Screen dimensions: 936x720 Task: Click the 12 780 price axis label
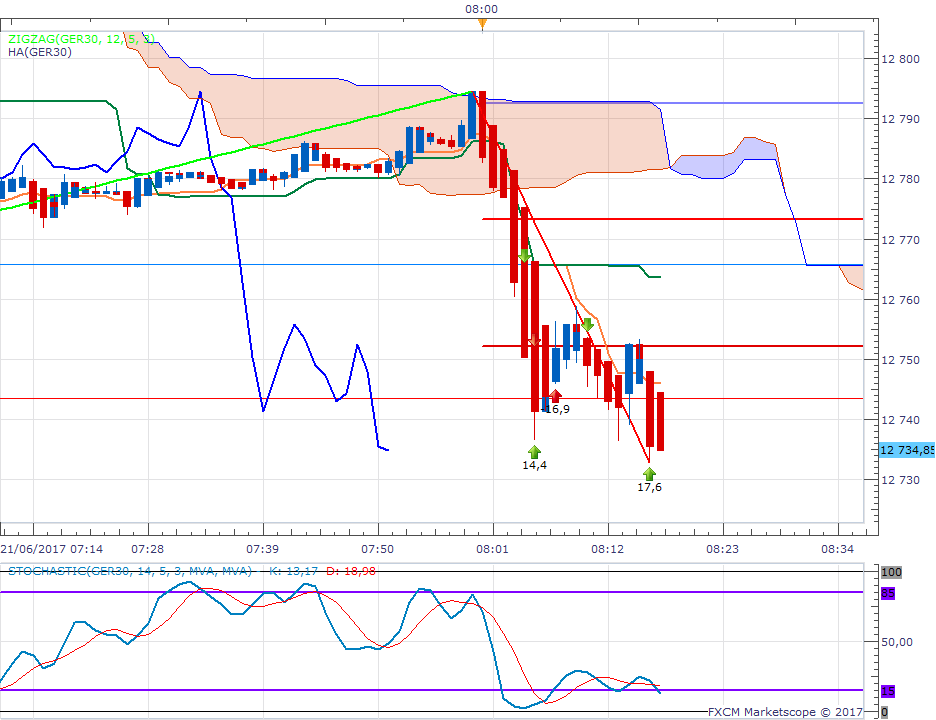tap(901, 179)
